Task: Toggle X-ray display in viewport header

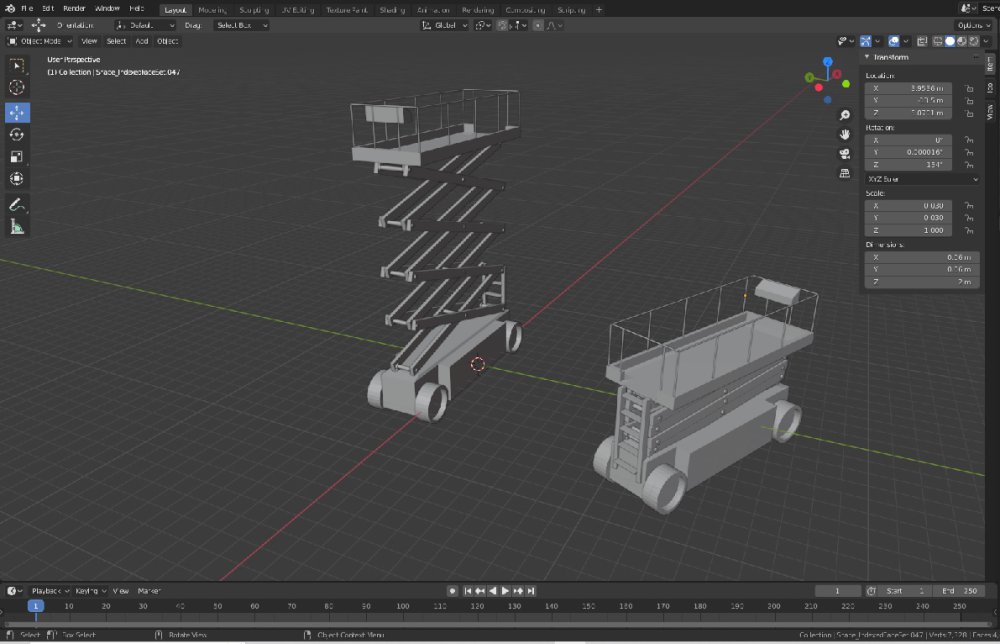Action: [x=921, y=41]
